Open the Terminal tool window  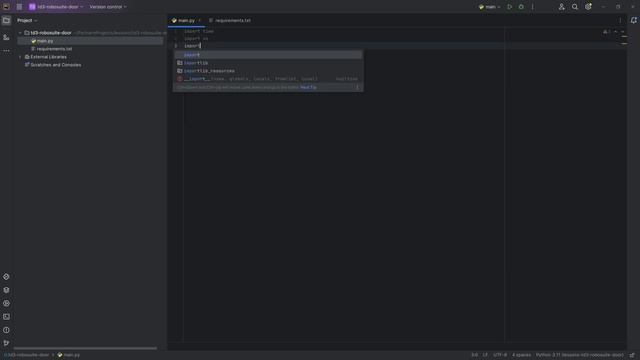point(6,317)
